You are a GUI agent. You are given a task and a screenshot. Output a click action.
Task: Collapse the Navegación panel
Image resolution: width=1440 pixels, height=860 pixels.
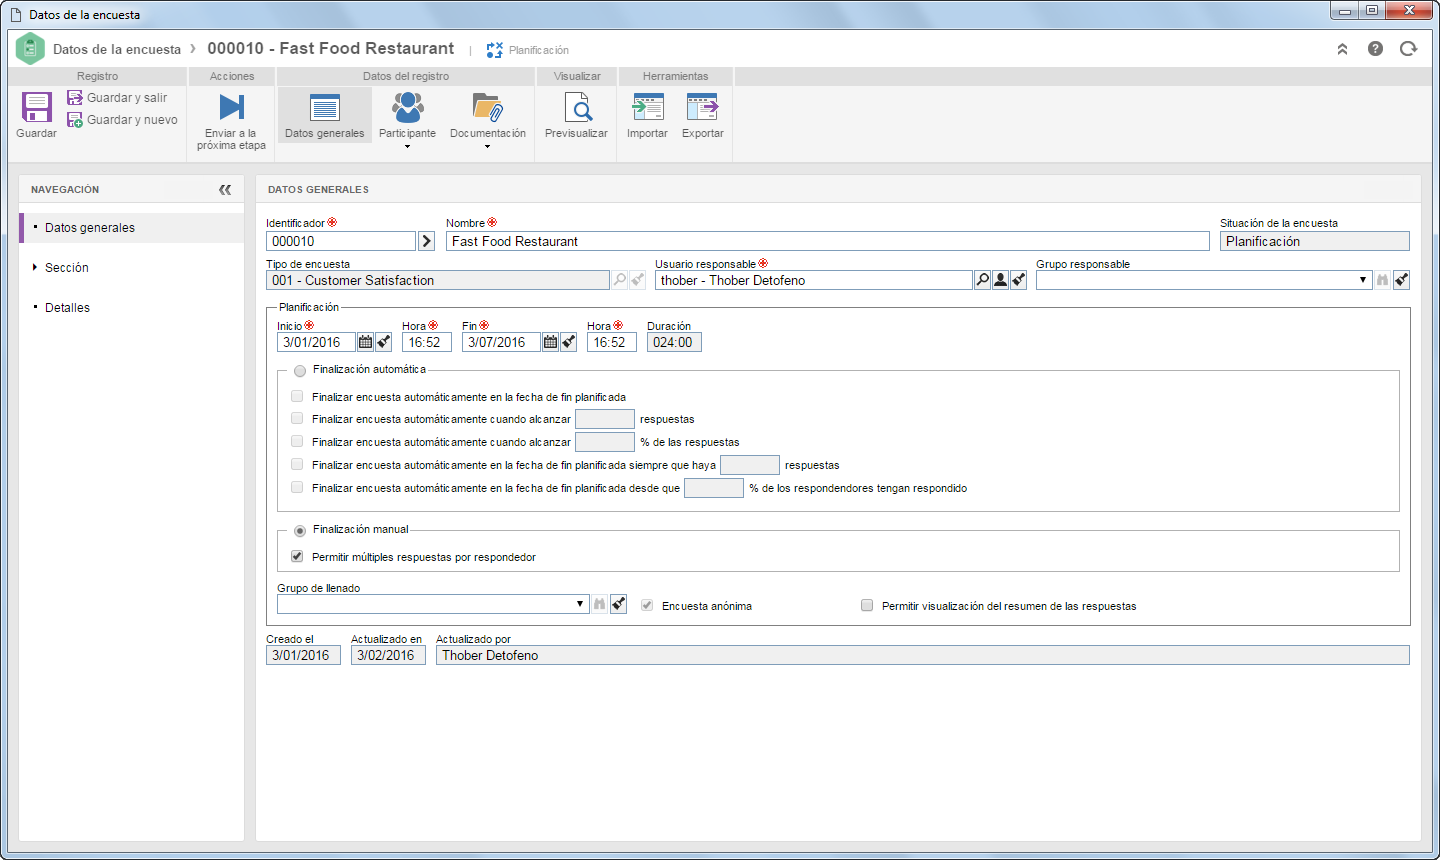pos(225,189)
